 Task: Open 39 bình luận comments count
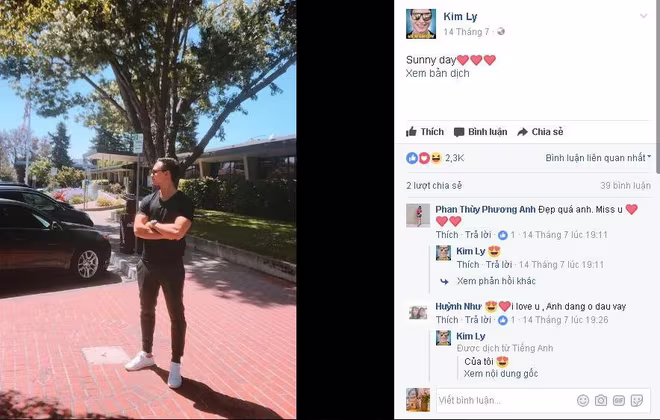pyautogui.click(x=625, y=186)
